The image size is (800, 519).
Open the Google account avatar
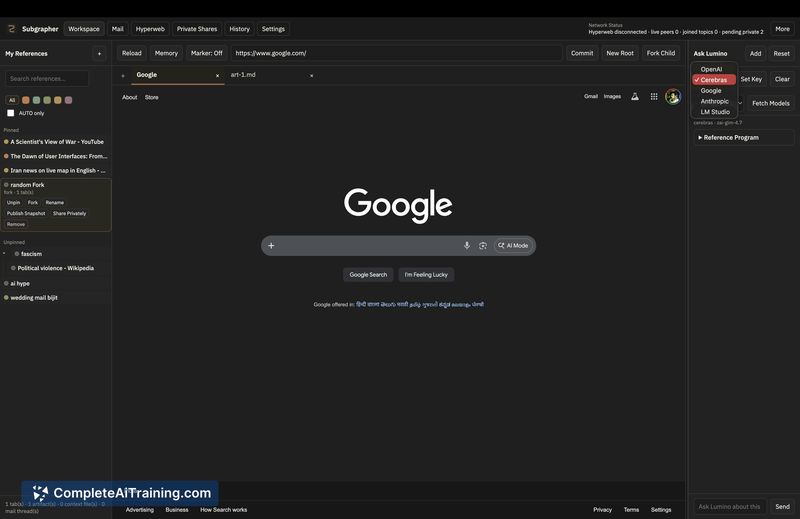point(673,96)
